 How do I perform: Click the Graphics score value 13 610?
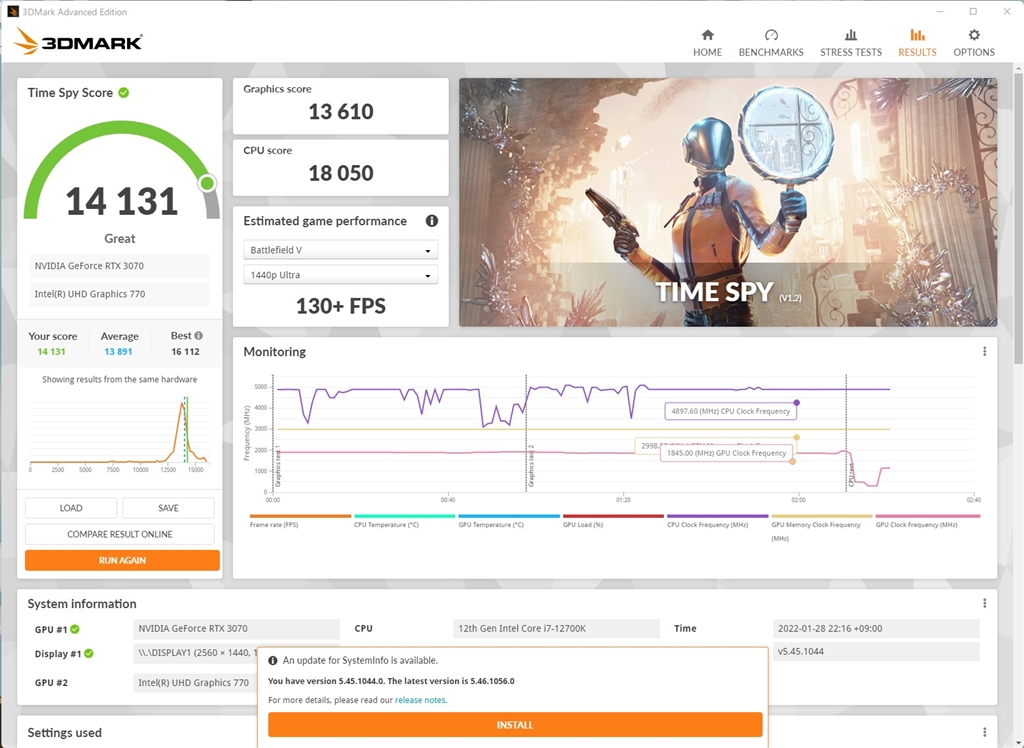(x=341, y=112)
